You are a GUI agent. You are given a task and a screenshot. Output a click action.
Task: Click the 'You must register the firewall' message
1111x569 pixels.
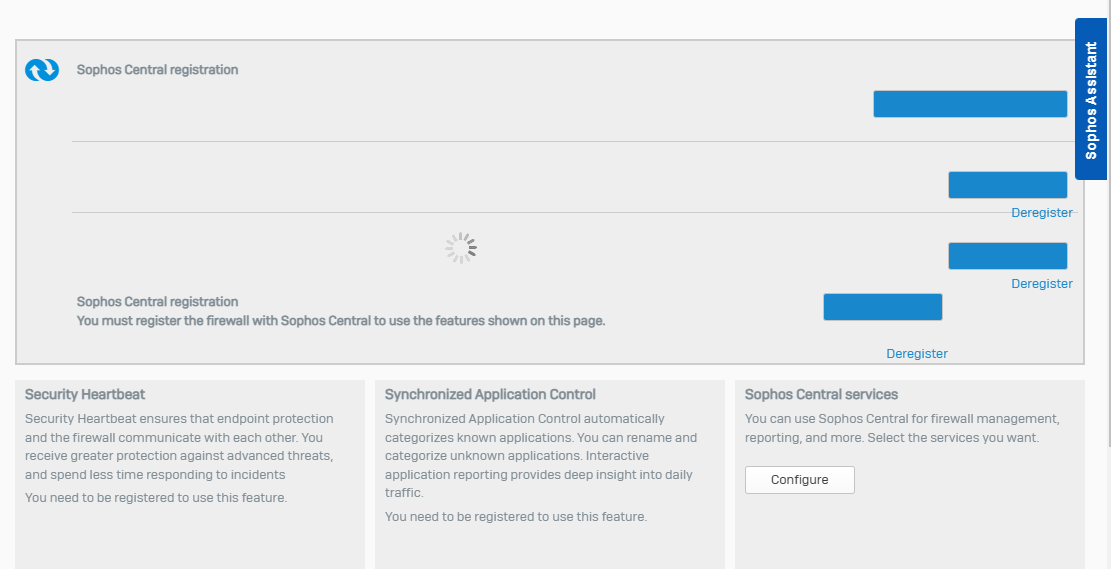click(341, 320)
